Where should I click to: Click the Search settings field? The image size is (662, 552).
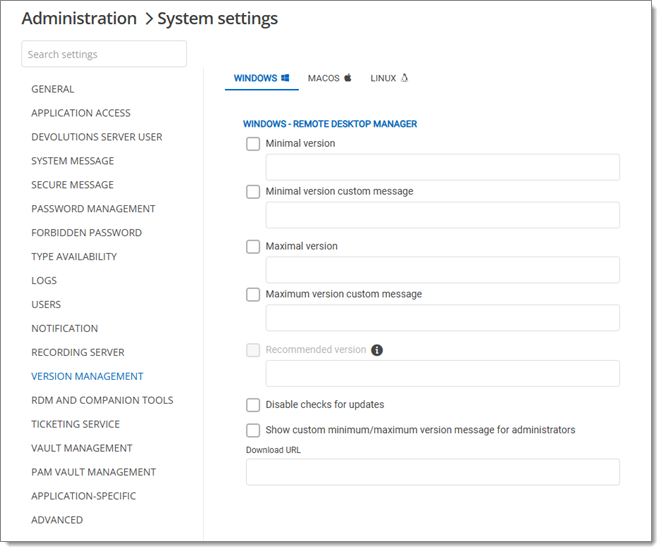coord(104,54)
